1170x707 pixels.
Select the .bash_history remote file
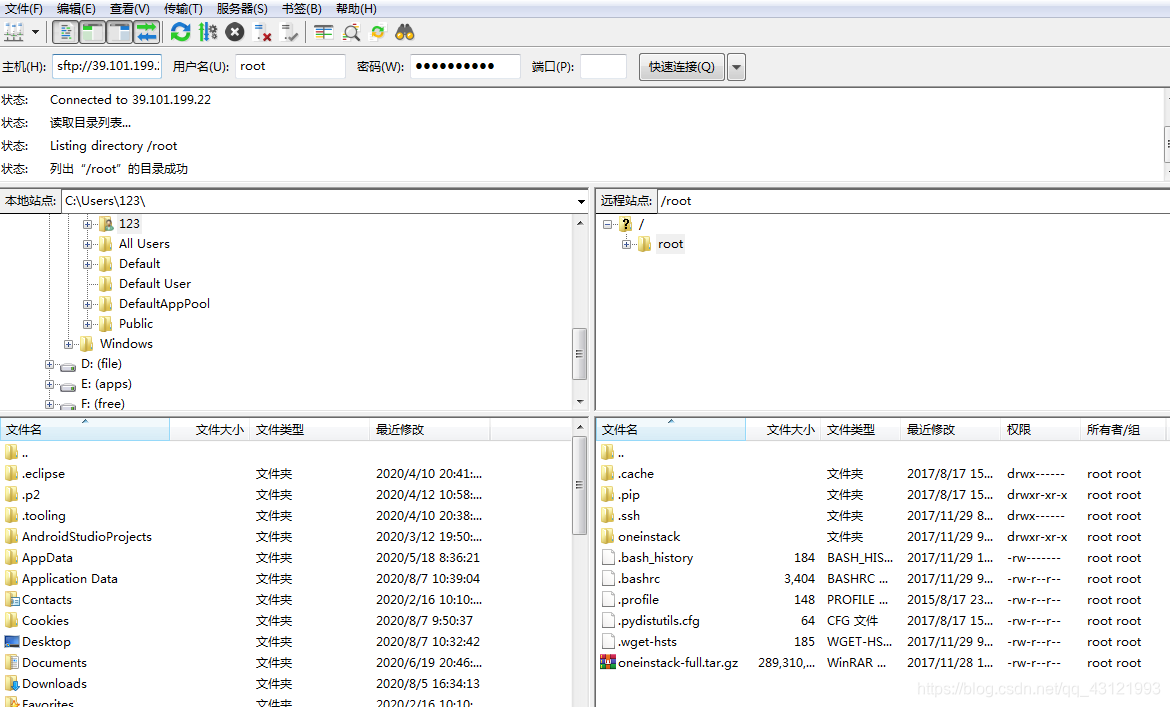pyautogui.click(x=656, y=558)
